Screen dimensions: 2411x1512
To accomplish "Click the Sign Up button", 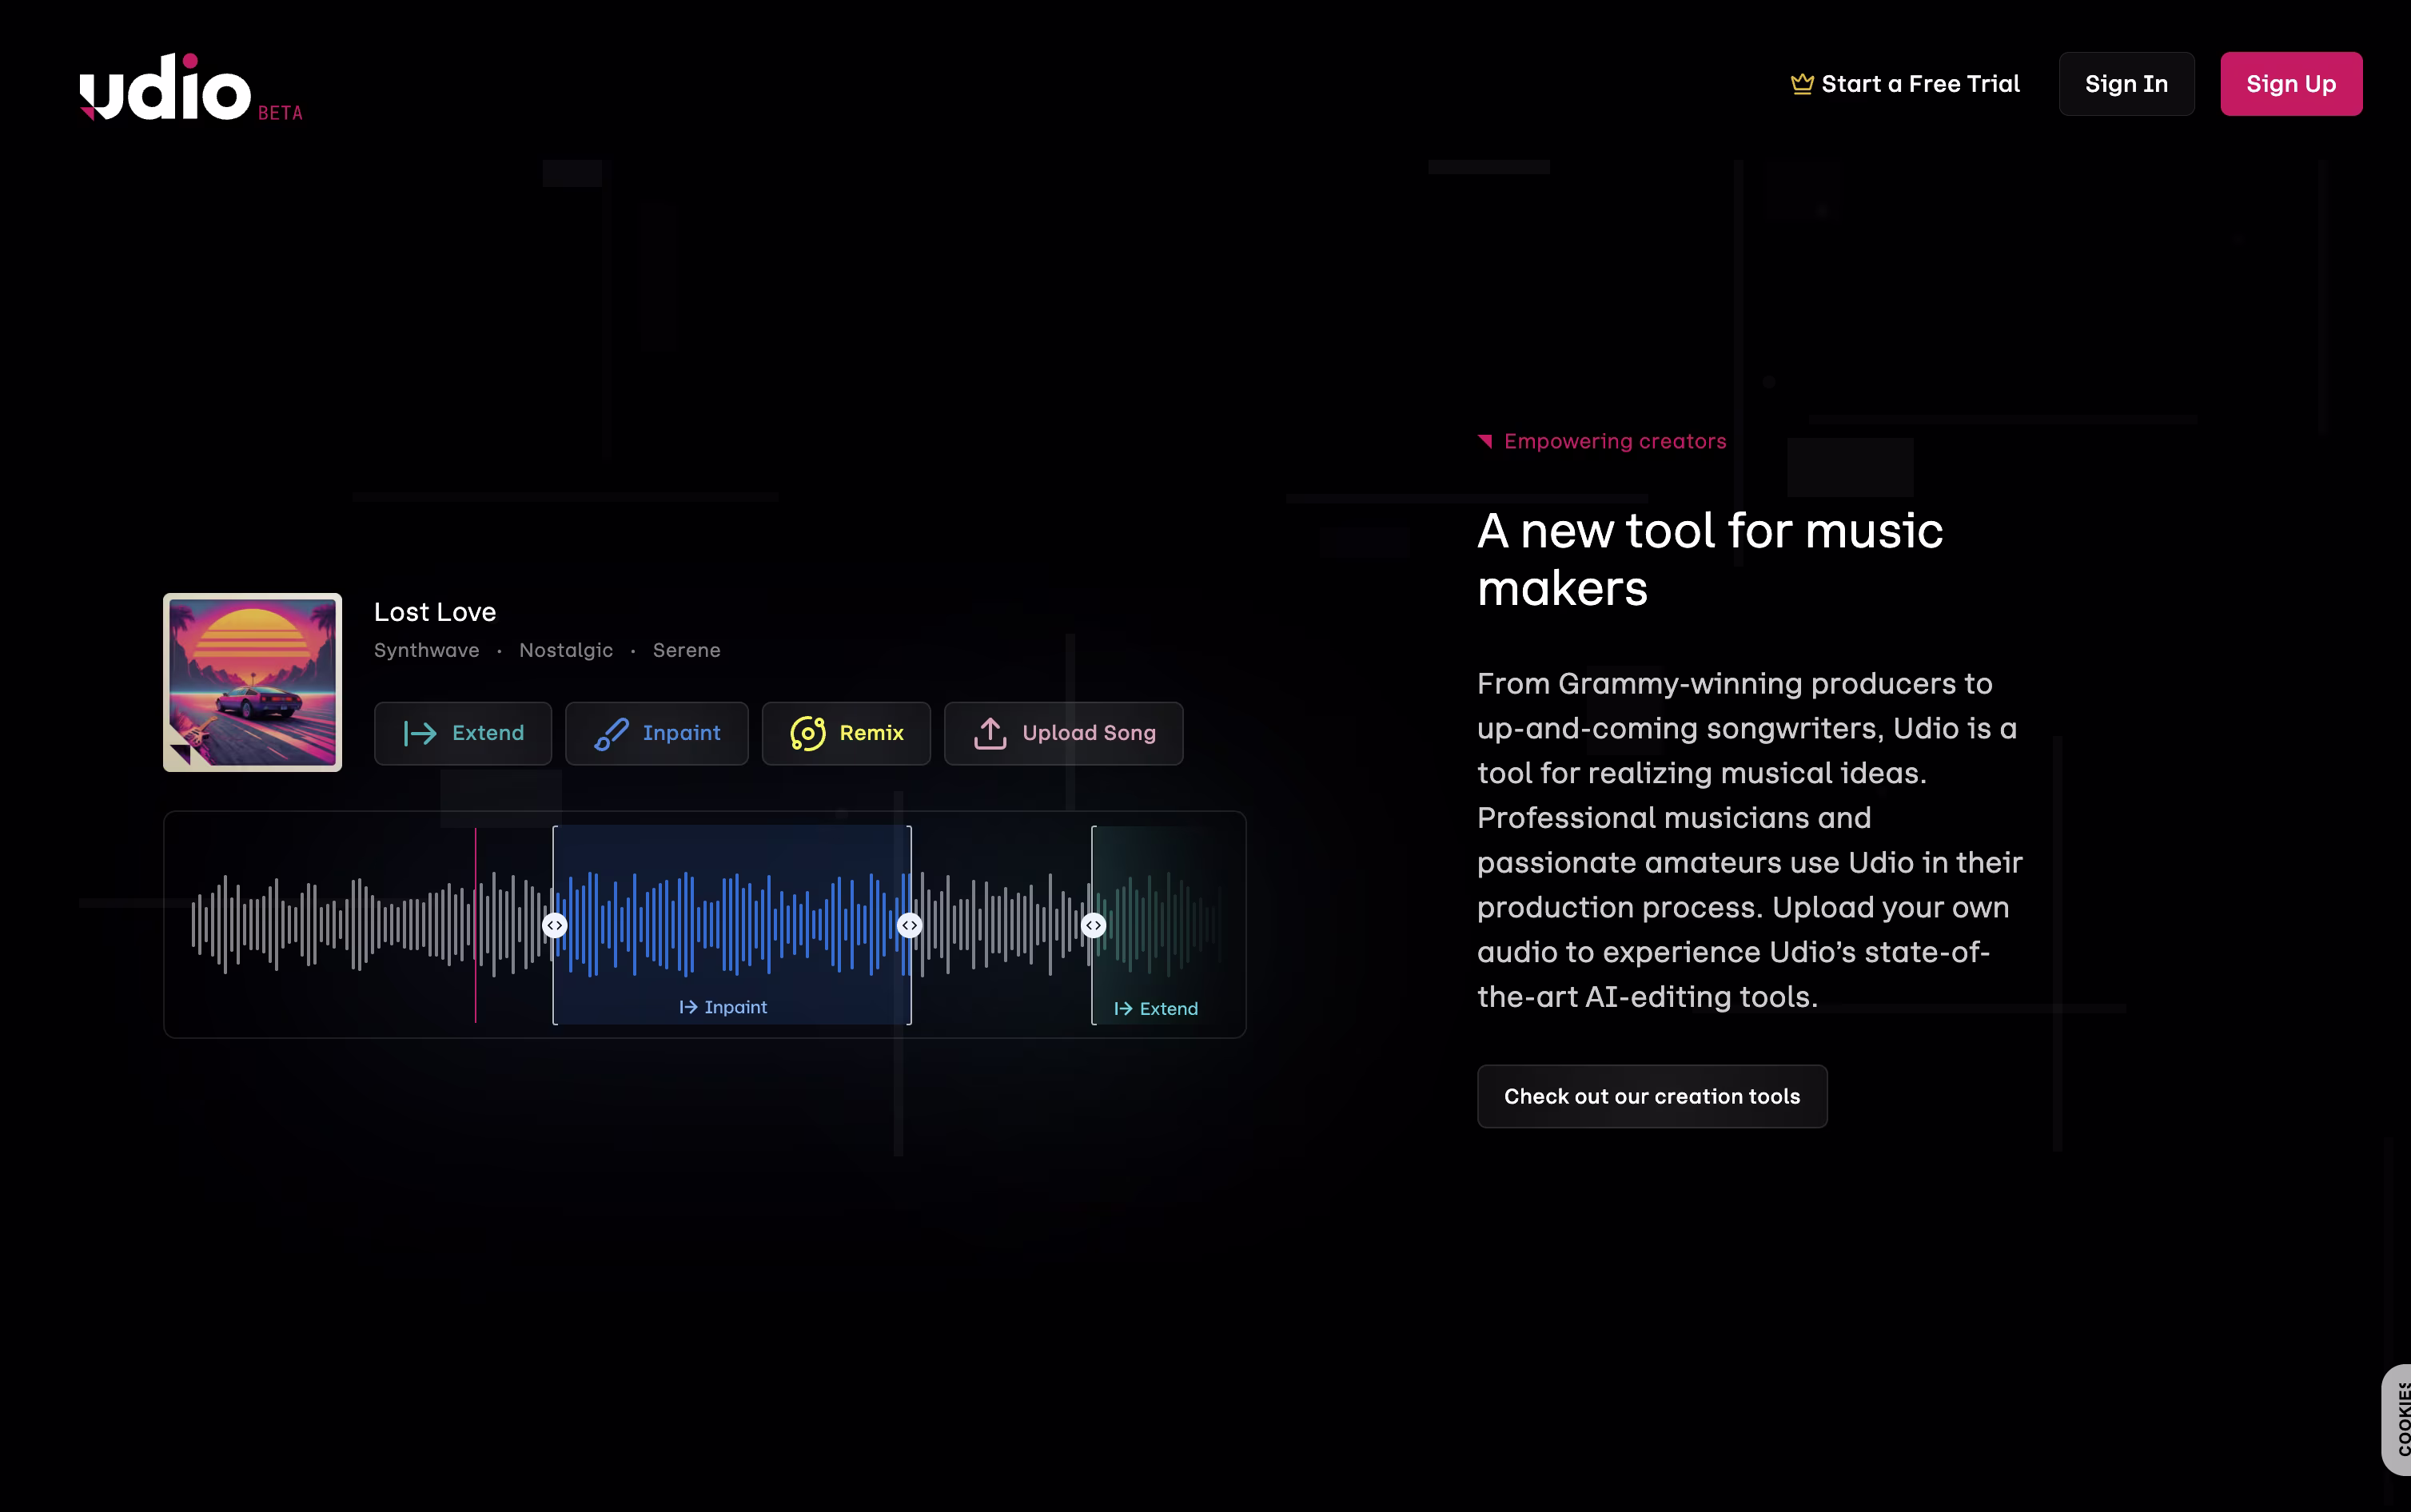I will coord(2291,84).
